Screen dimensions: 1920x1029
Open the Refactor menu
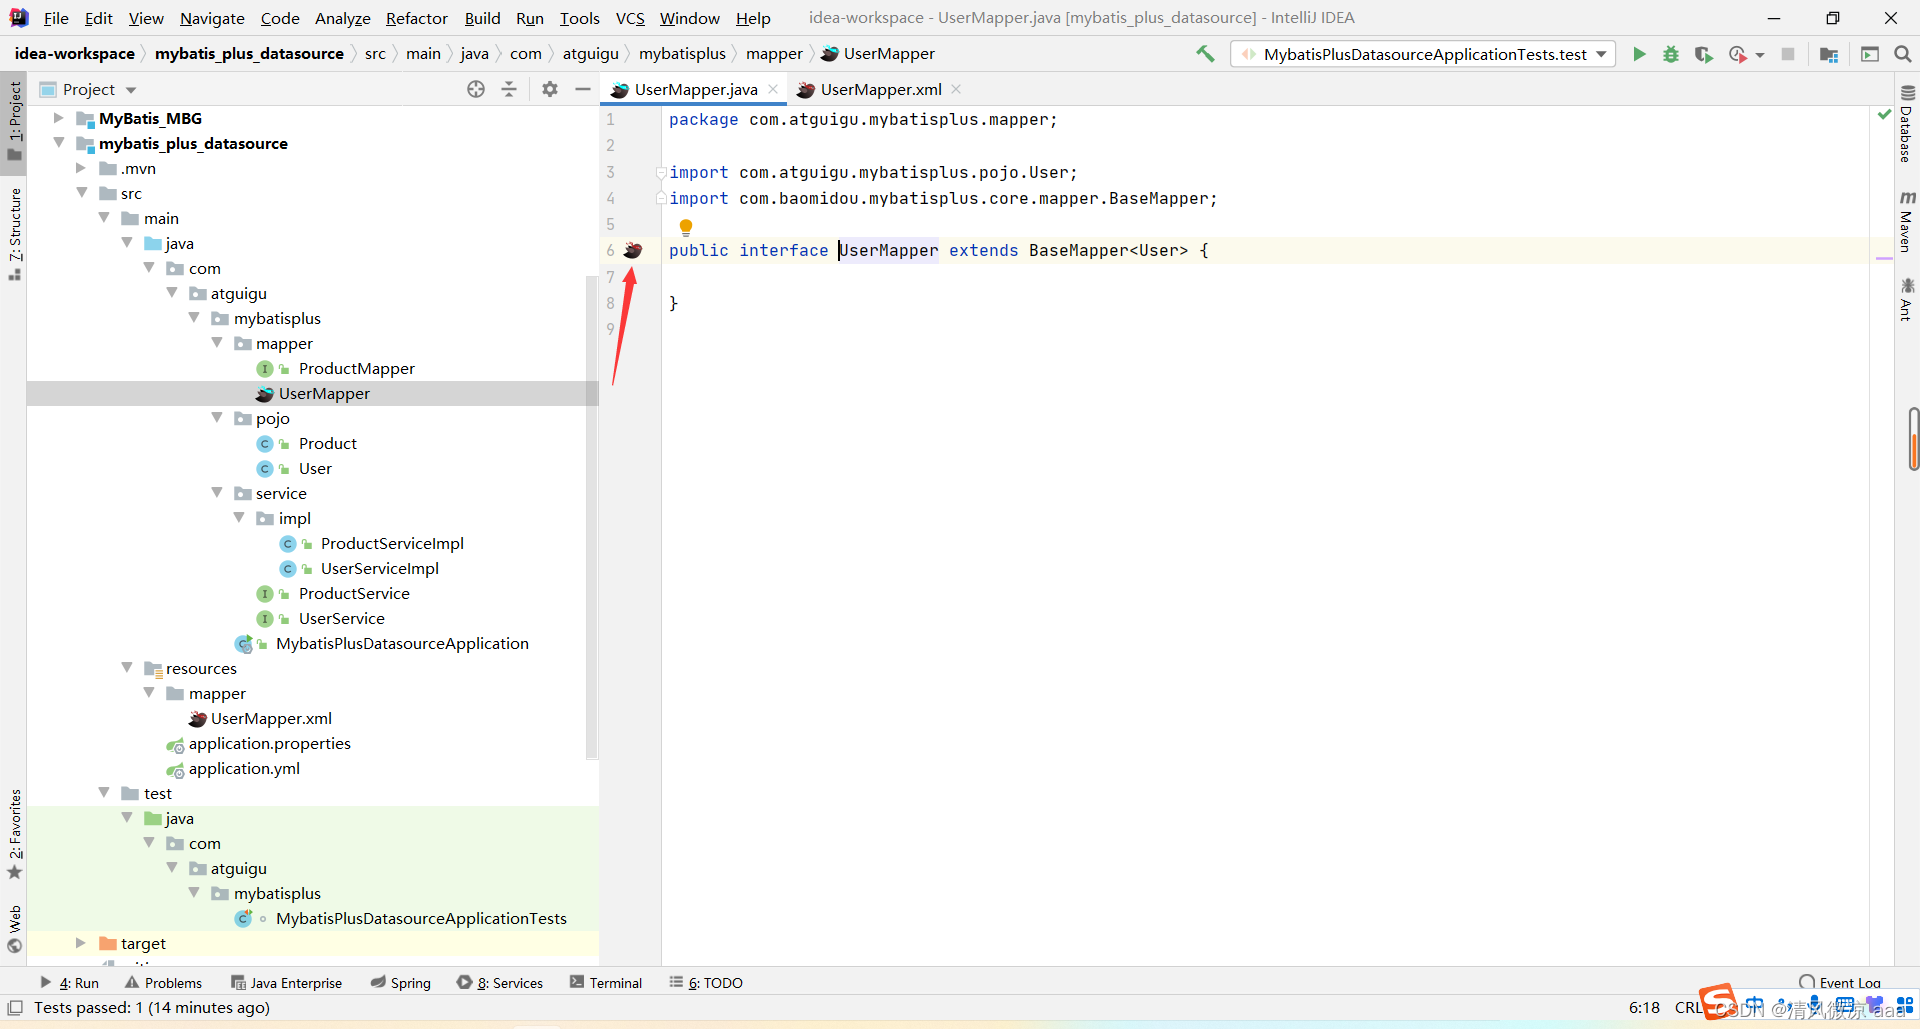tap(416, 18)
